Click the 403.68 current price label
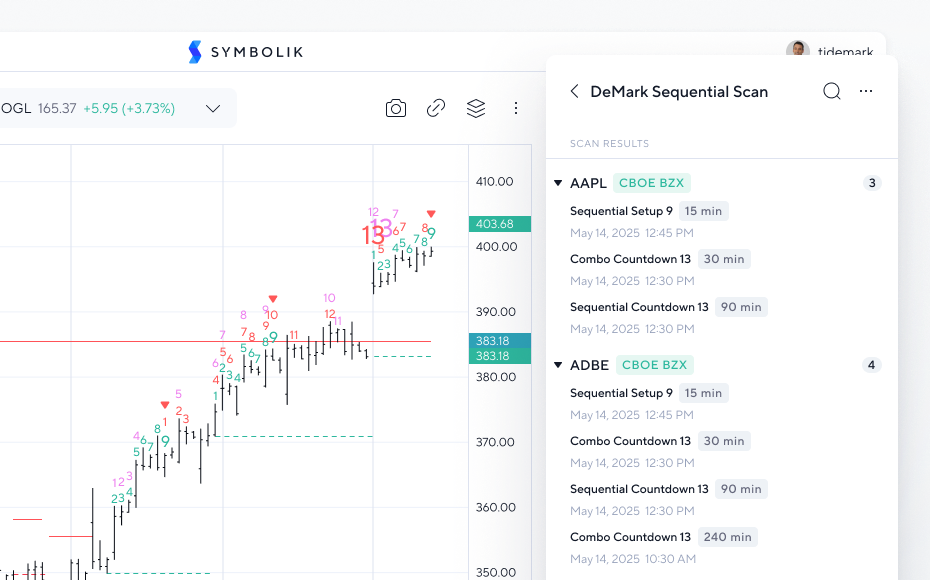Image resolution: width=930 pixels, height=580 pixels. [499, 224]
